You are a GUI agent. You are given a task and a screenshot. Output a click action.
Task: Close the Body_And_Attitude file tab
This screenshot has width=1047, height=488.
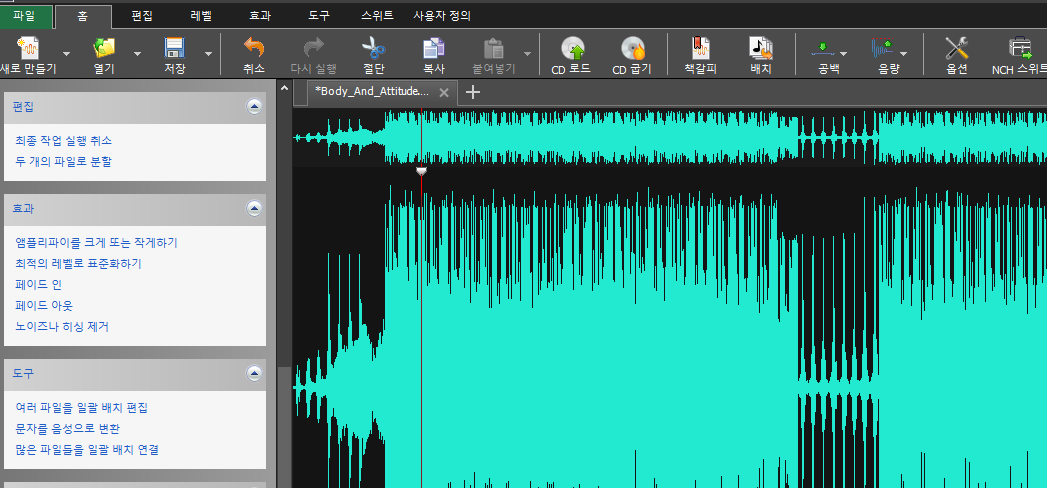click(443, 93)
